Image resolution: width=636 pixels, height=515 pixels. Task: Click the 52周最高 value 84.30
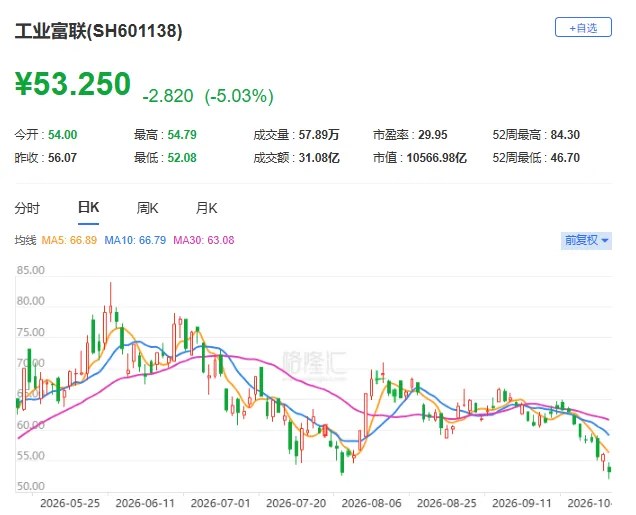[565, 135]
